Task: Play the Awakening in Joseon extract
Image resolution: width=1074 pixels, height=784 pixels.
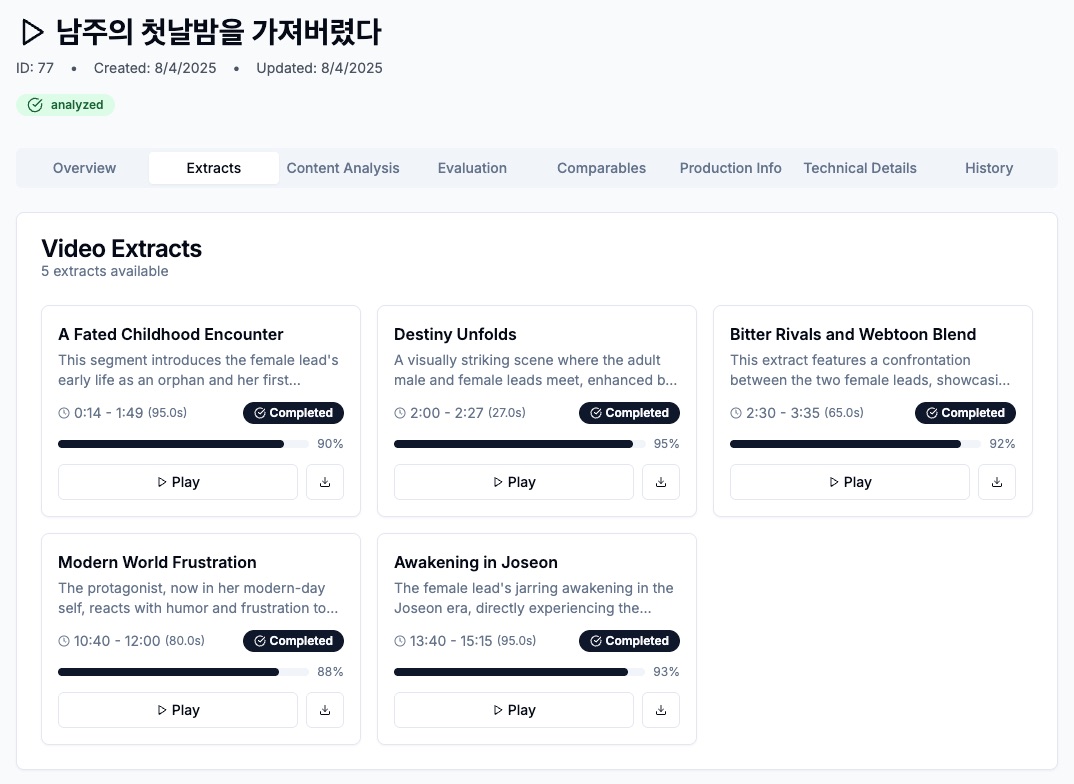Action: [514, 710]
